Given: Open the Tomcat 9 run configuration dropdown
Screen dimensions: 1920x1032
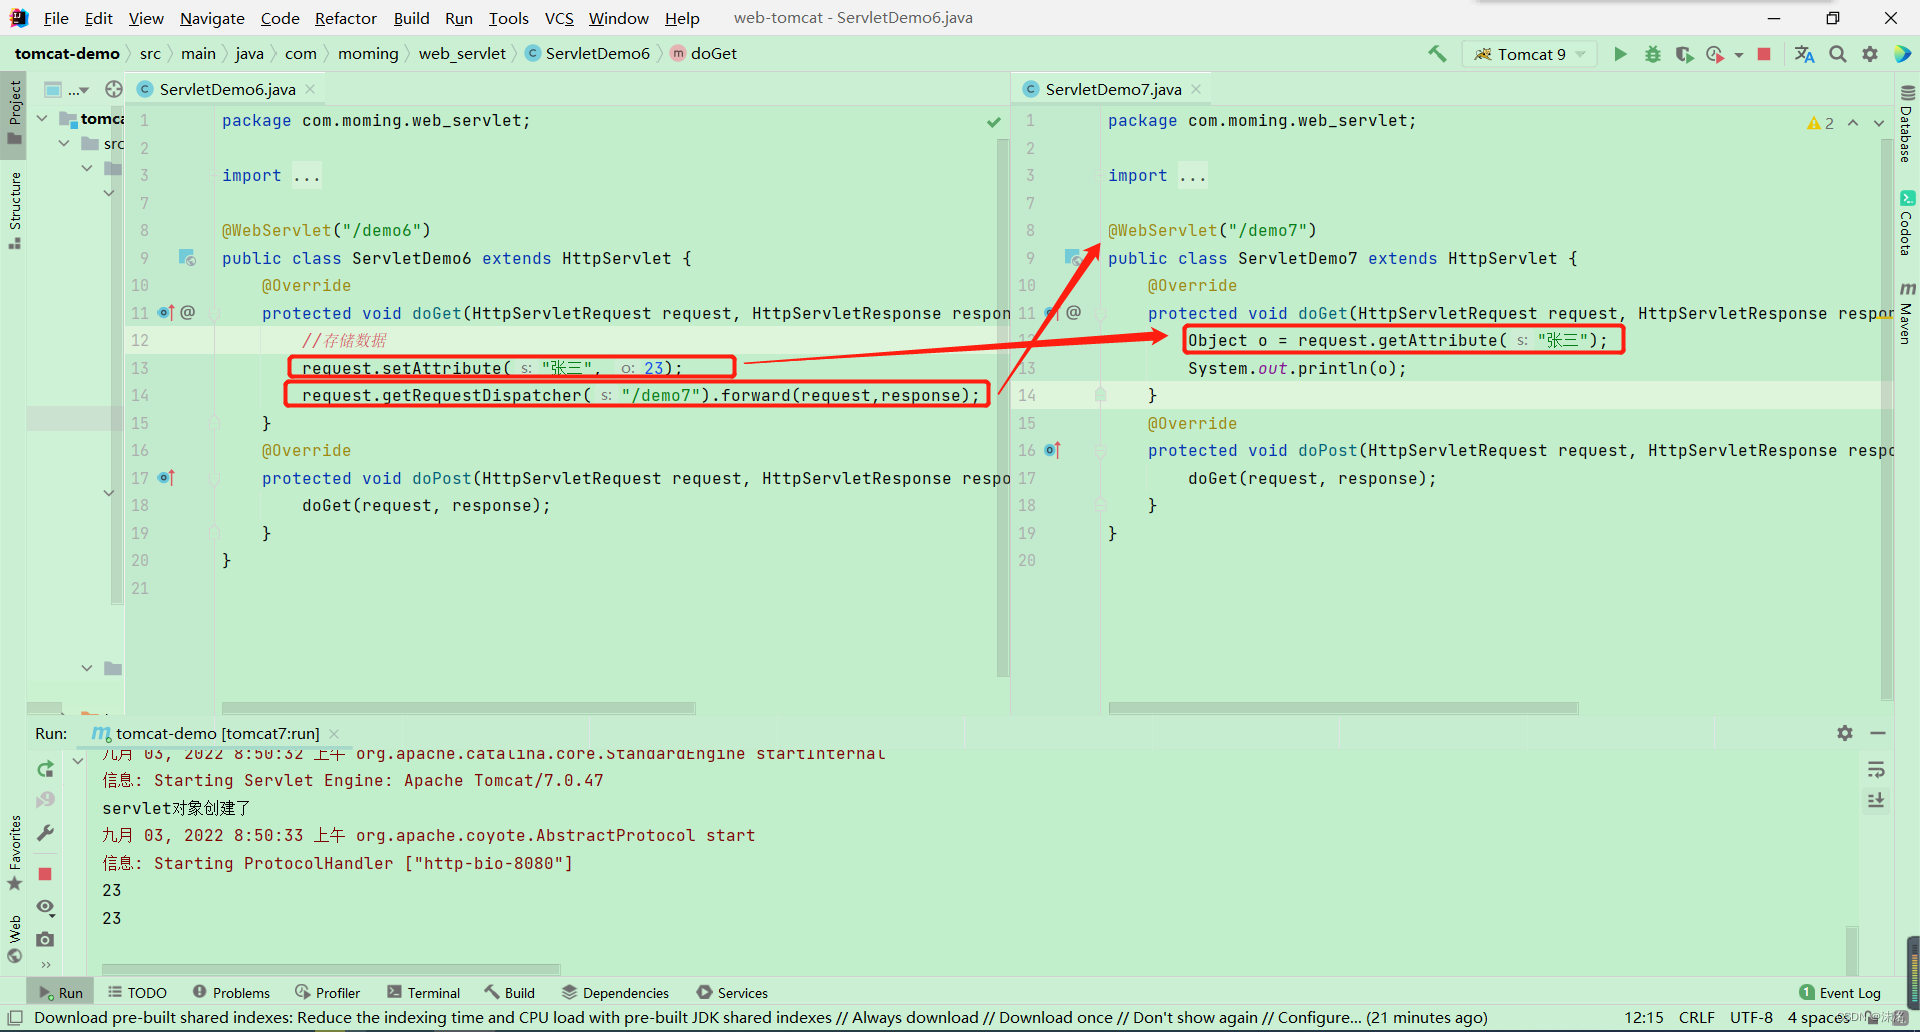Looking at the screenshot, I should point(1529,54).
